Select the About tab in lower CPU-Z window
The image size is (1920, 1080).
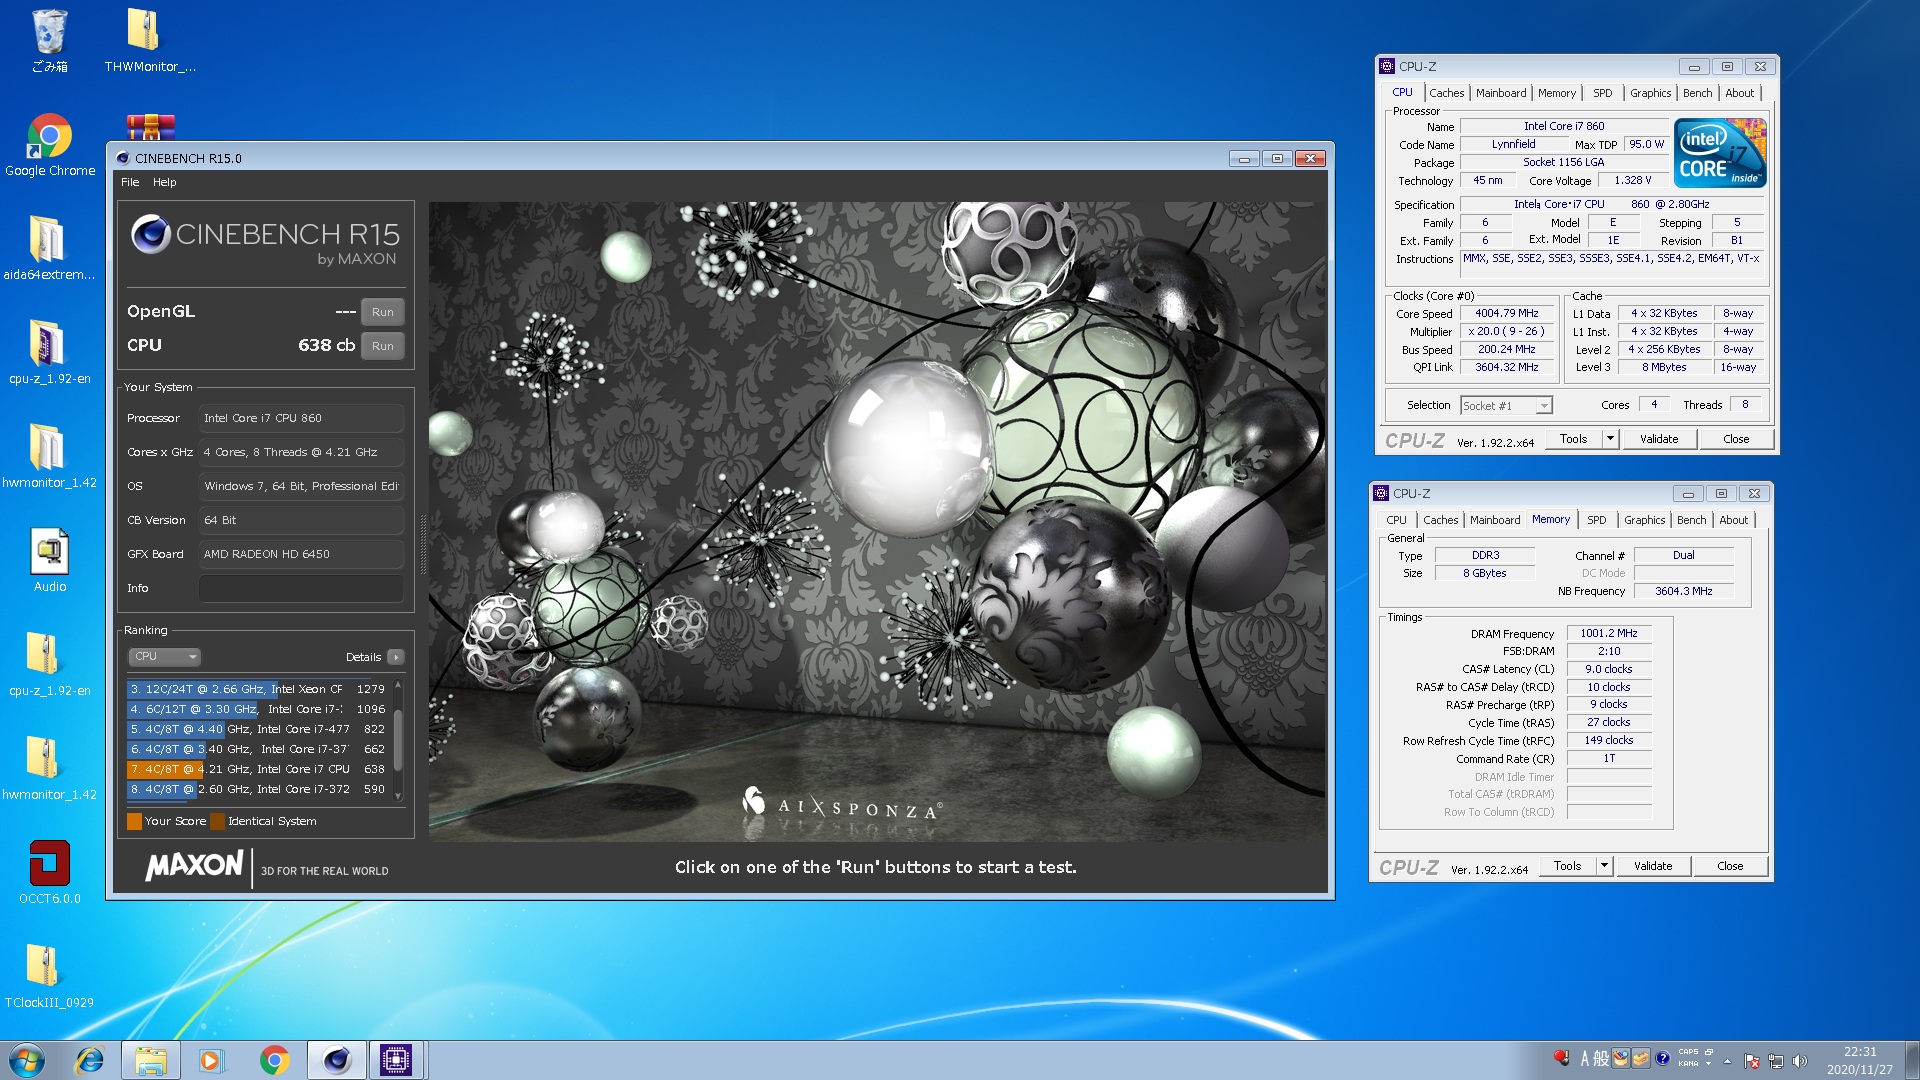tap(1733, 520)
